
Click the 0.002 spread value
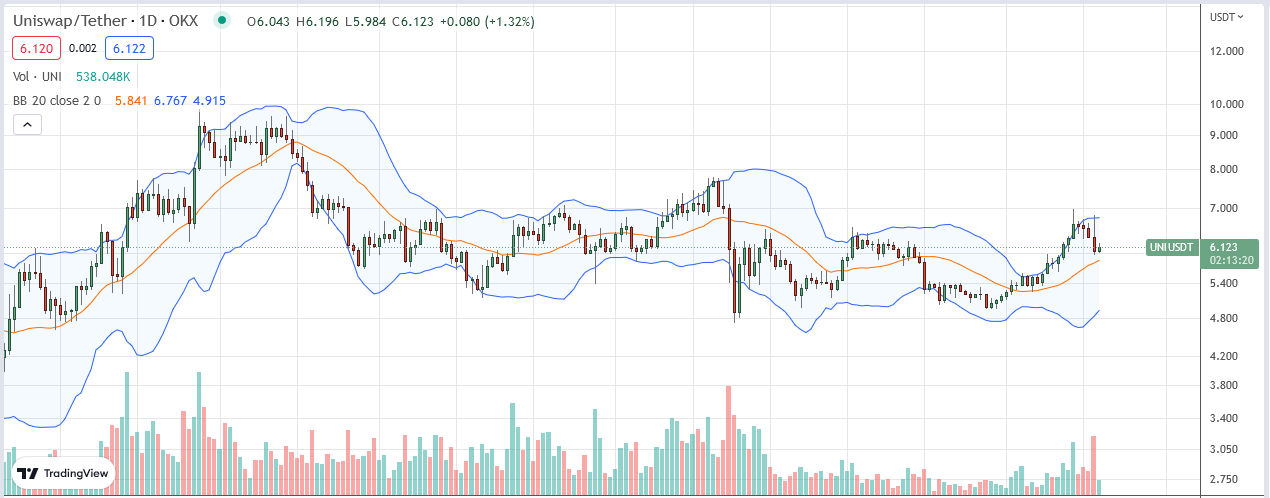(83, 47)
